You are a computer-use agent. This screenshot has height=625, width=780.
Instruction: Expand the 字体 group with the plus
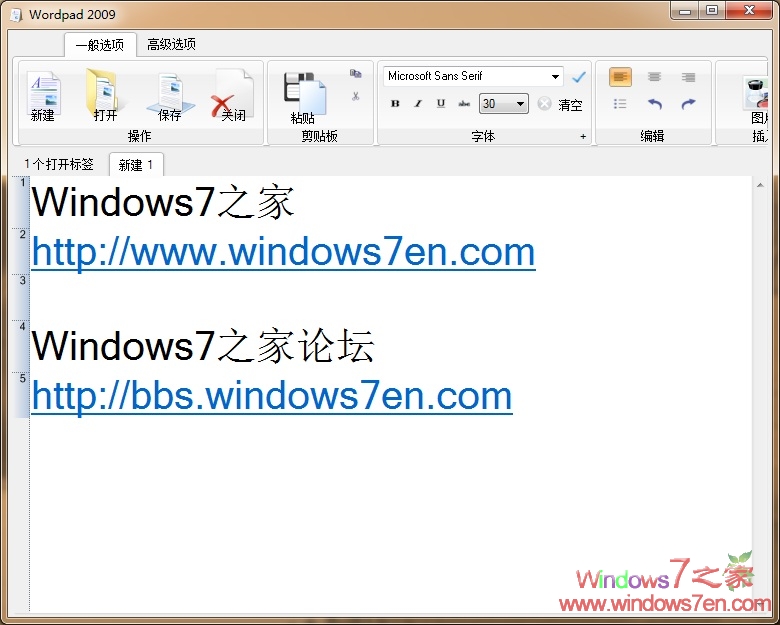tap(583, 136)
